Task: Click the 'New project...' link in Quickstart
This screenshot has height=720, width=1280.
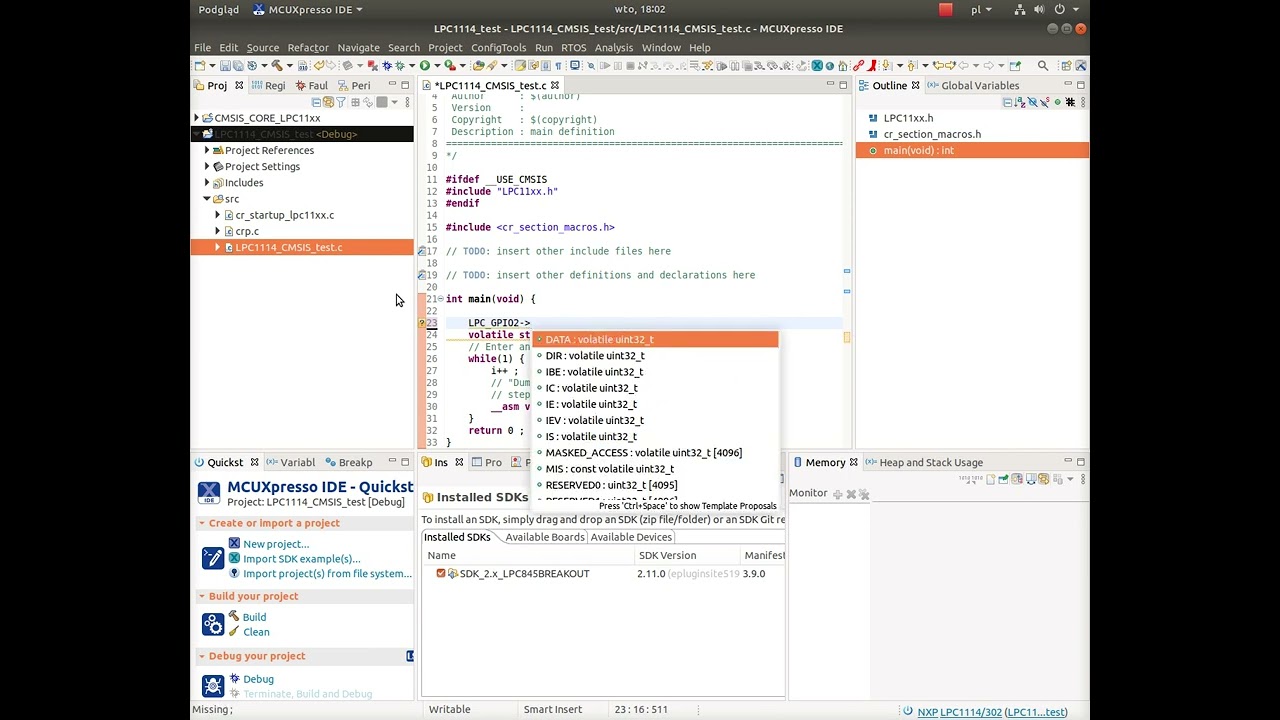Action: coord(275,544)
